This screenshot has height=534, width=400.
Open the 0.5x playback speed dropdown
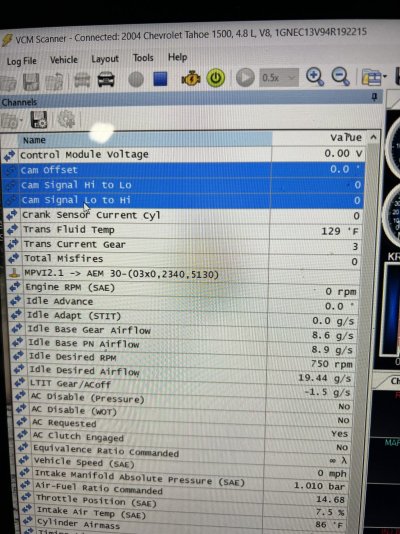tap(279, 78)
